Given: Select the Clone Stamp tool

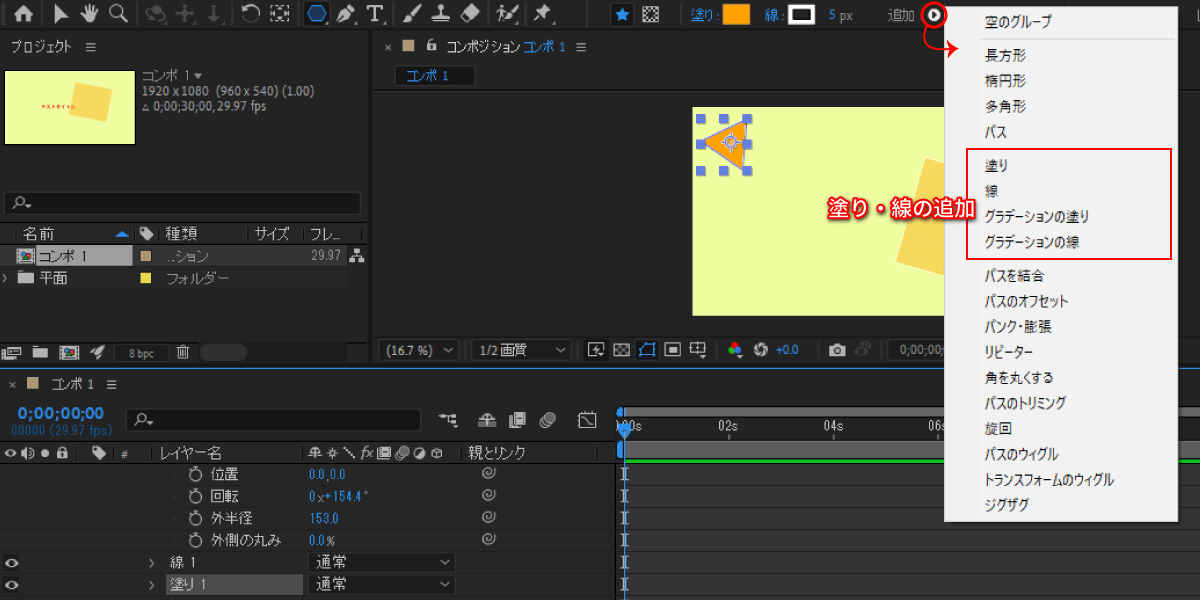Looking at the screenshot, I should pyautogui.click(x=441, y=14).
